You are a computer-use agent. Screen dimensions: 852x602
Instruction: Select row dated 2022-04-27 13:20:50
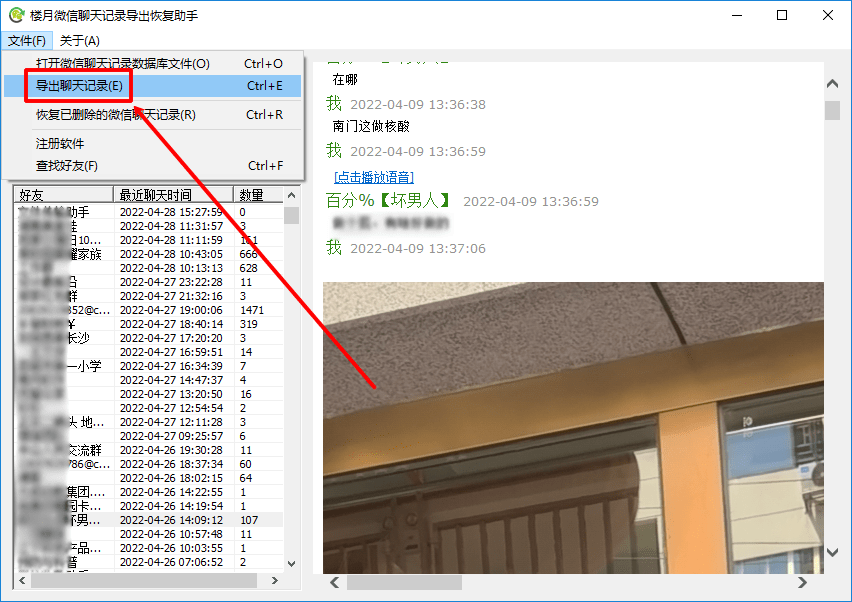(148, 394)
